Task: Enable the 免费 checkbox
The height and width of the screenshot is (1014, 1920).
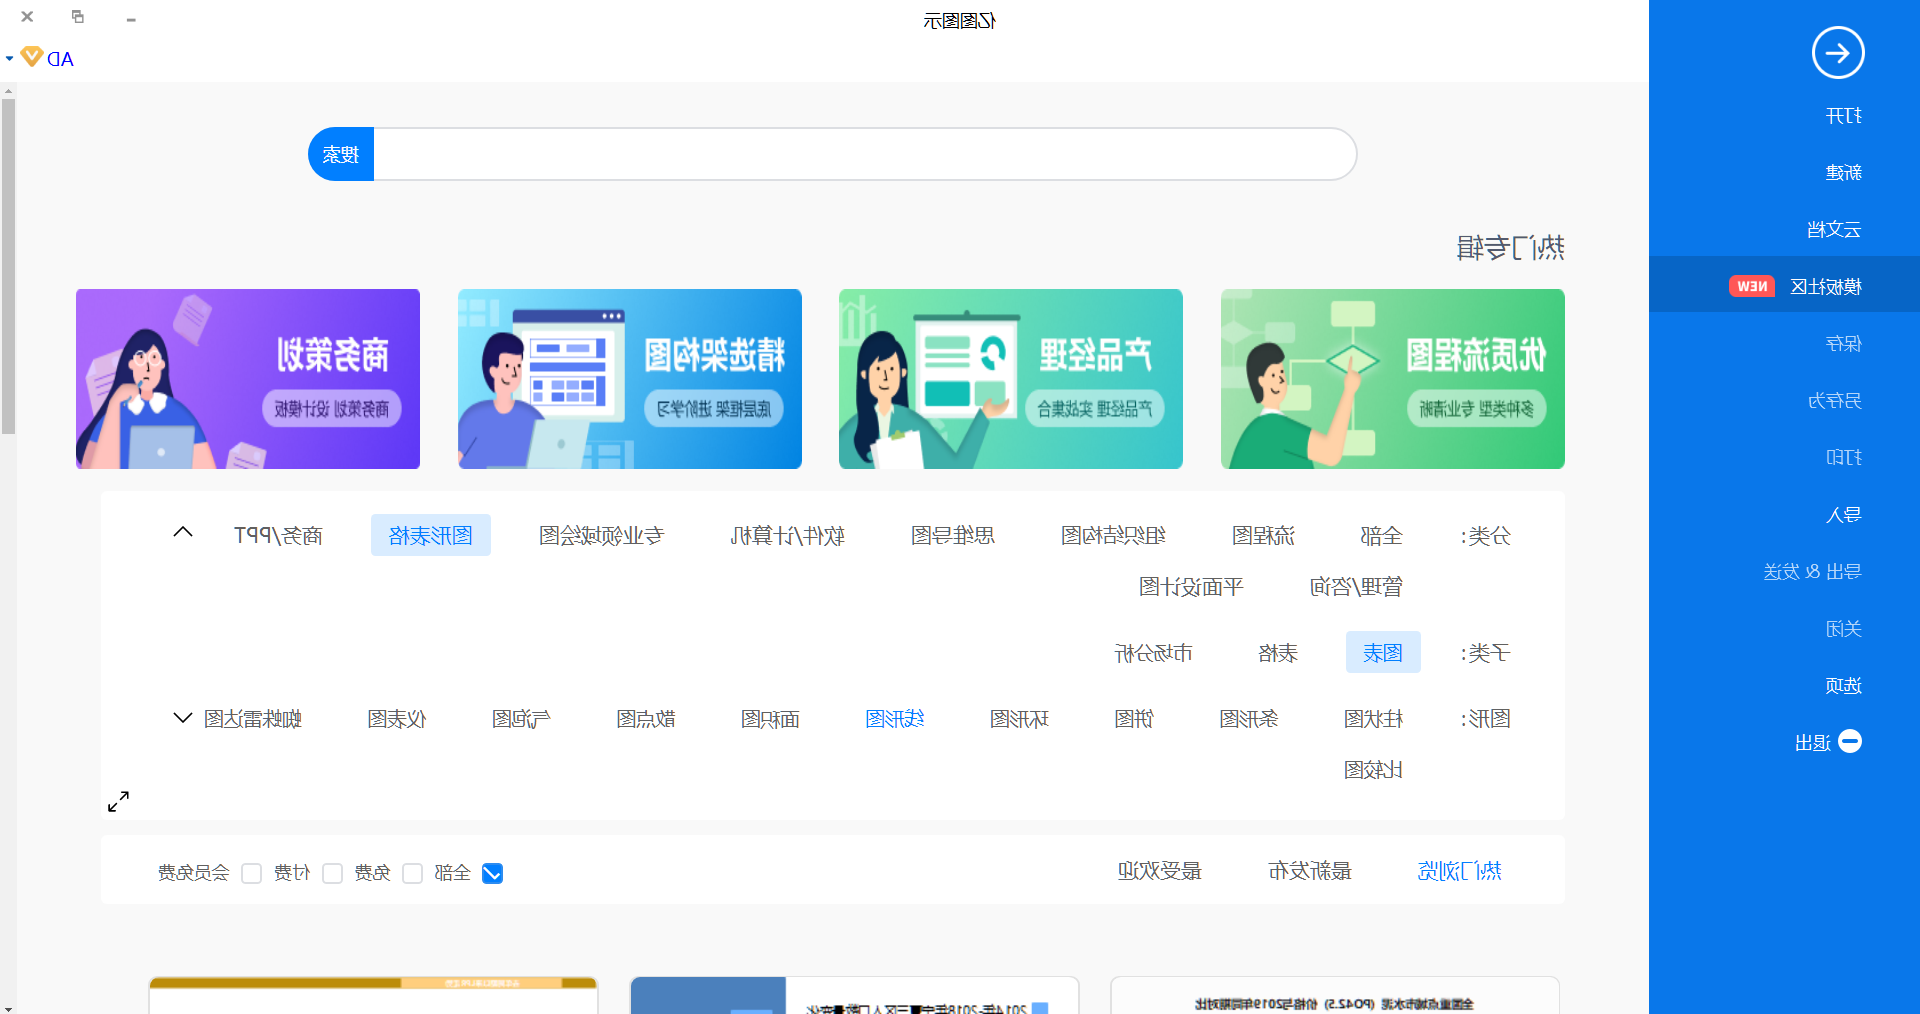Action: coord(412,873)
